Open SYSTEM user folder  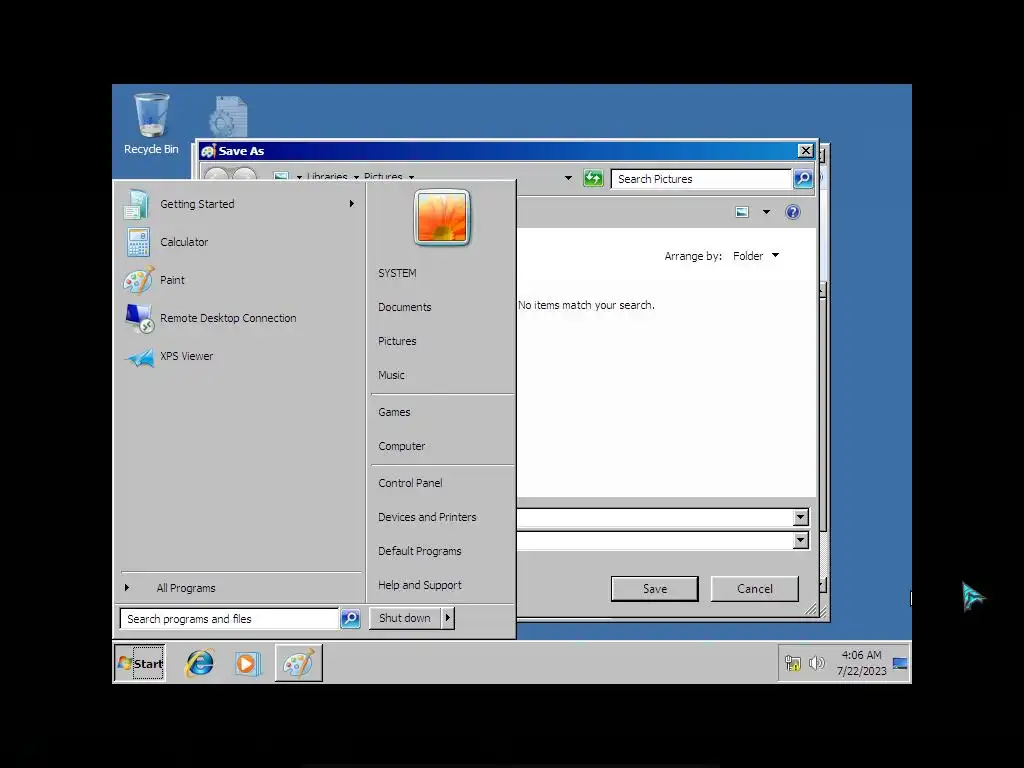397,273
